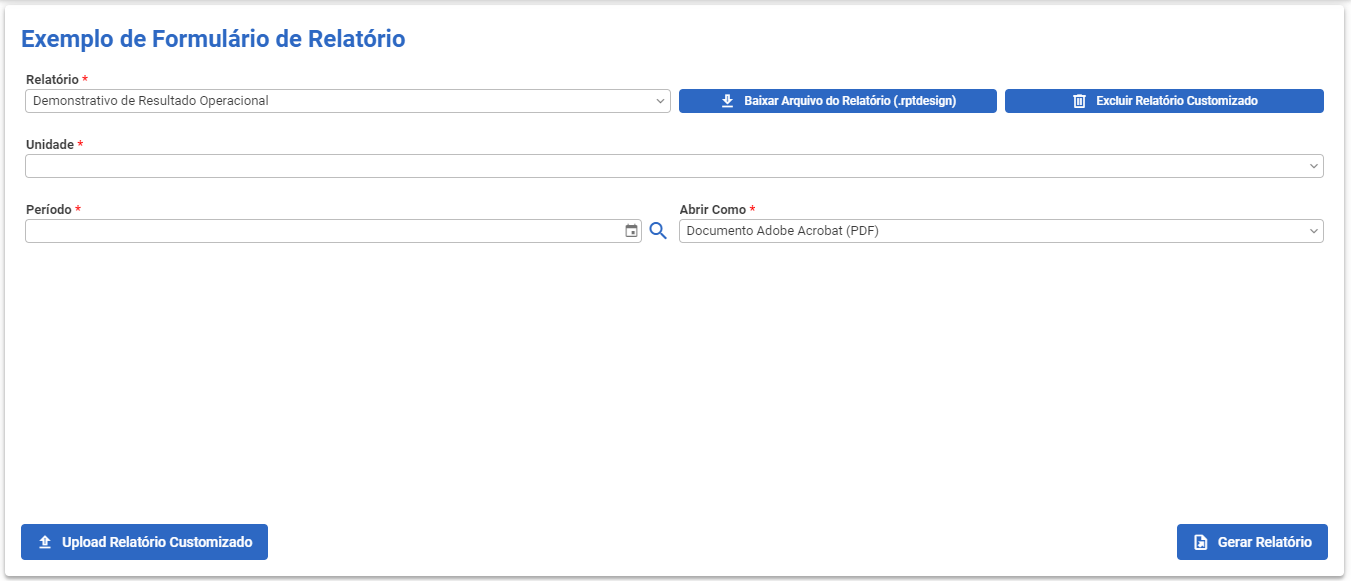1351x581 pixels.
Task: Click the Período field label
Action: (49, 210)
